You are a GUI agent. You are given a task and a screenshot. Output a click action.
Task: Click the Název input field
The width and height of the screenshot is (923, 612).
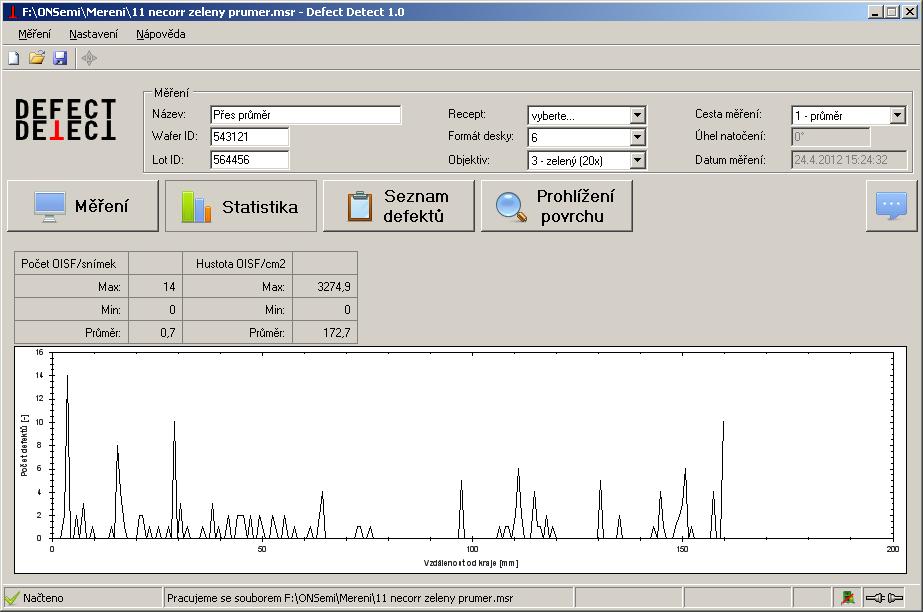(306, 115)
